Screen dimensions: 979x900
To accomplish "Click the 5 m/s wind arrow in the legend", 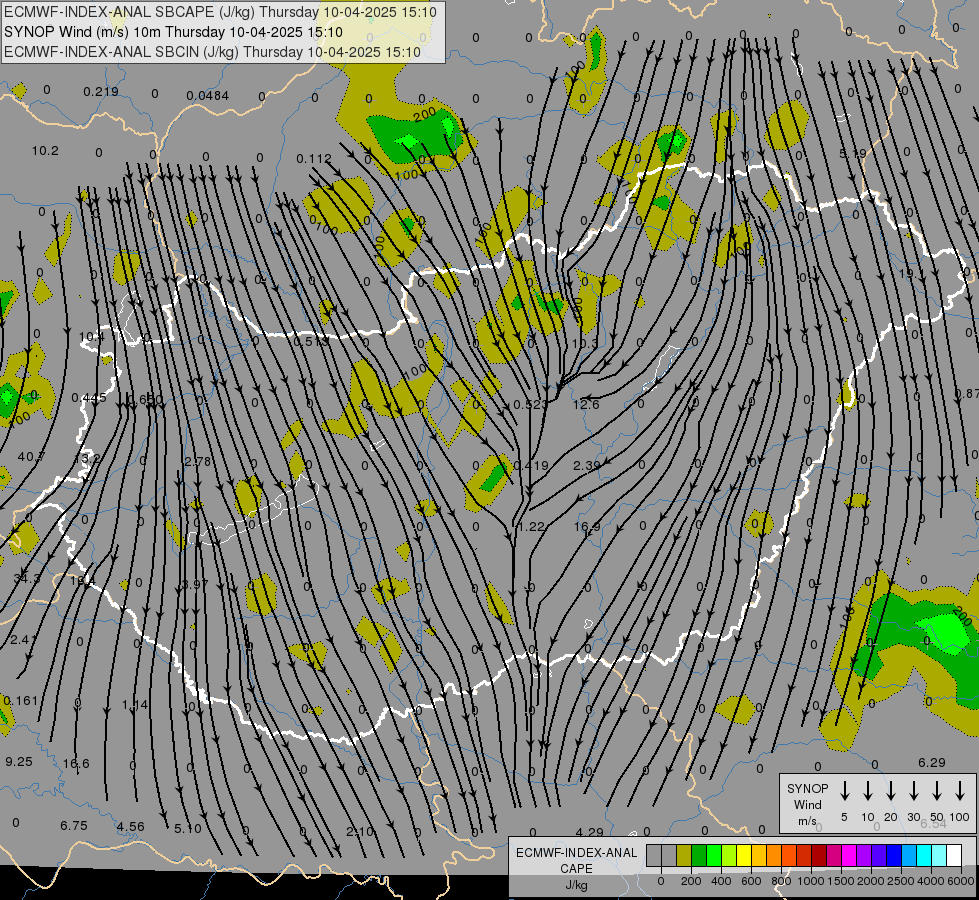I will [x=844, y=791].
